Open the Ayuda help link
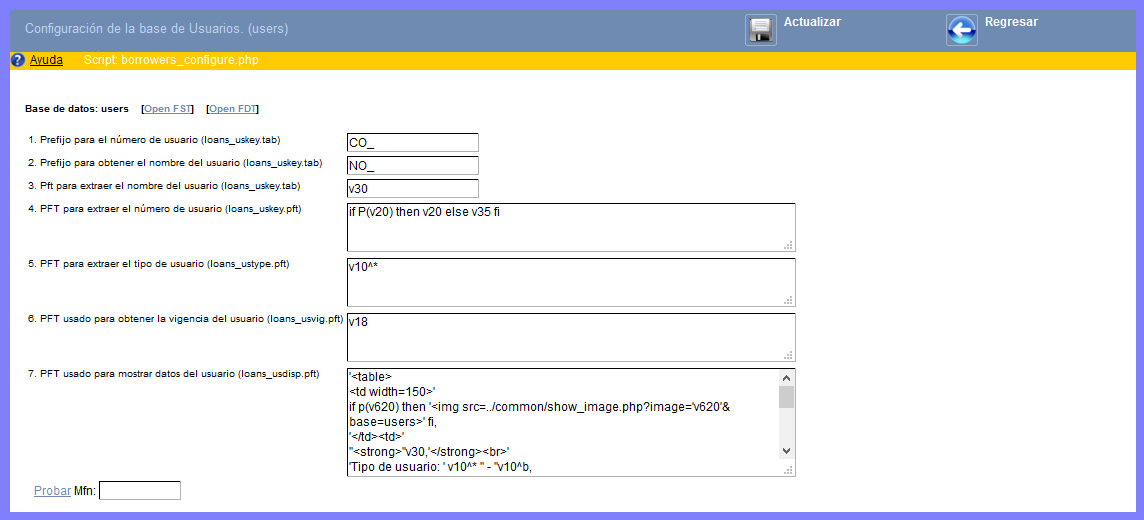Screen dimensions: 1144x520 point(46,60)
